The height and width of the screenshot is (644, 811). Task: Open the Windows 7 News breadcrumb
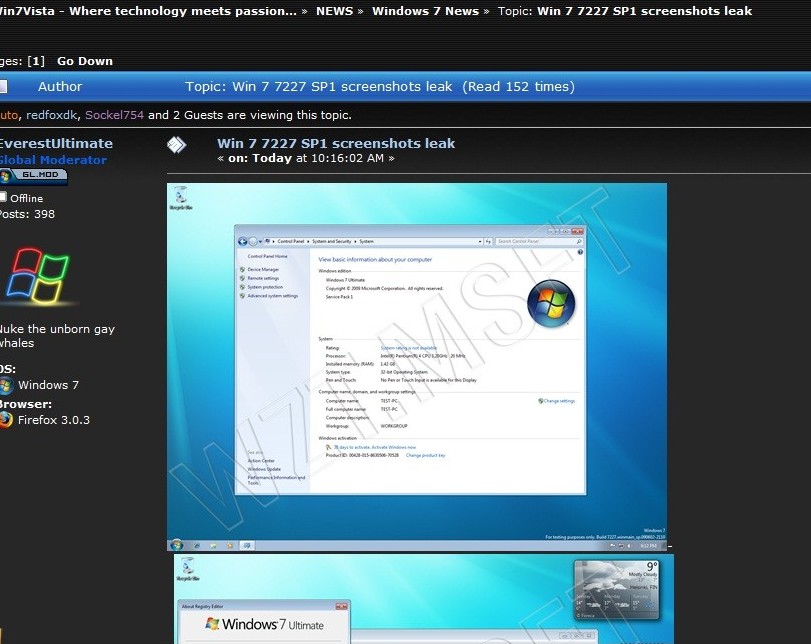425,11
